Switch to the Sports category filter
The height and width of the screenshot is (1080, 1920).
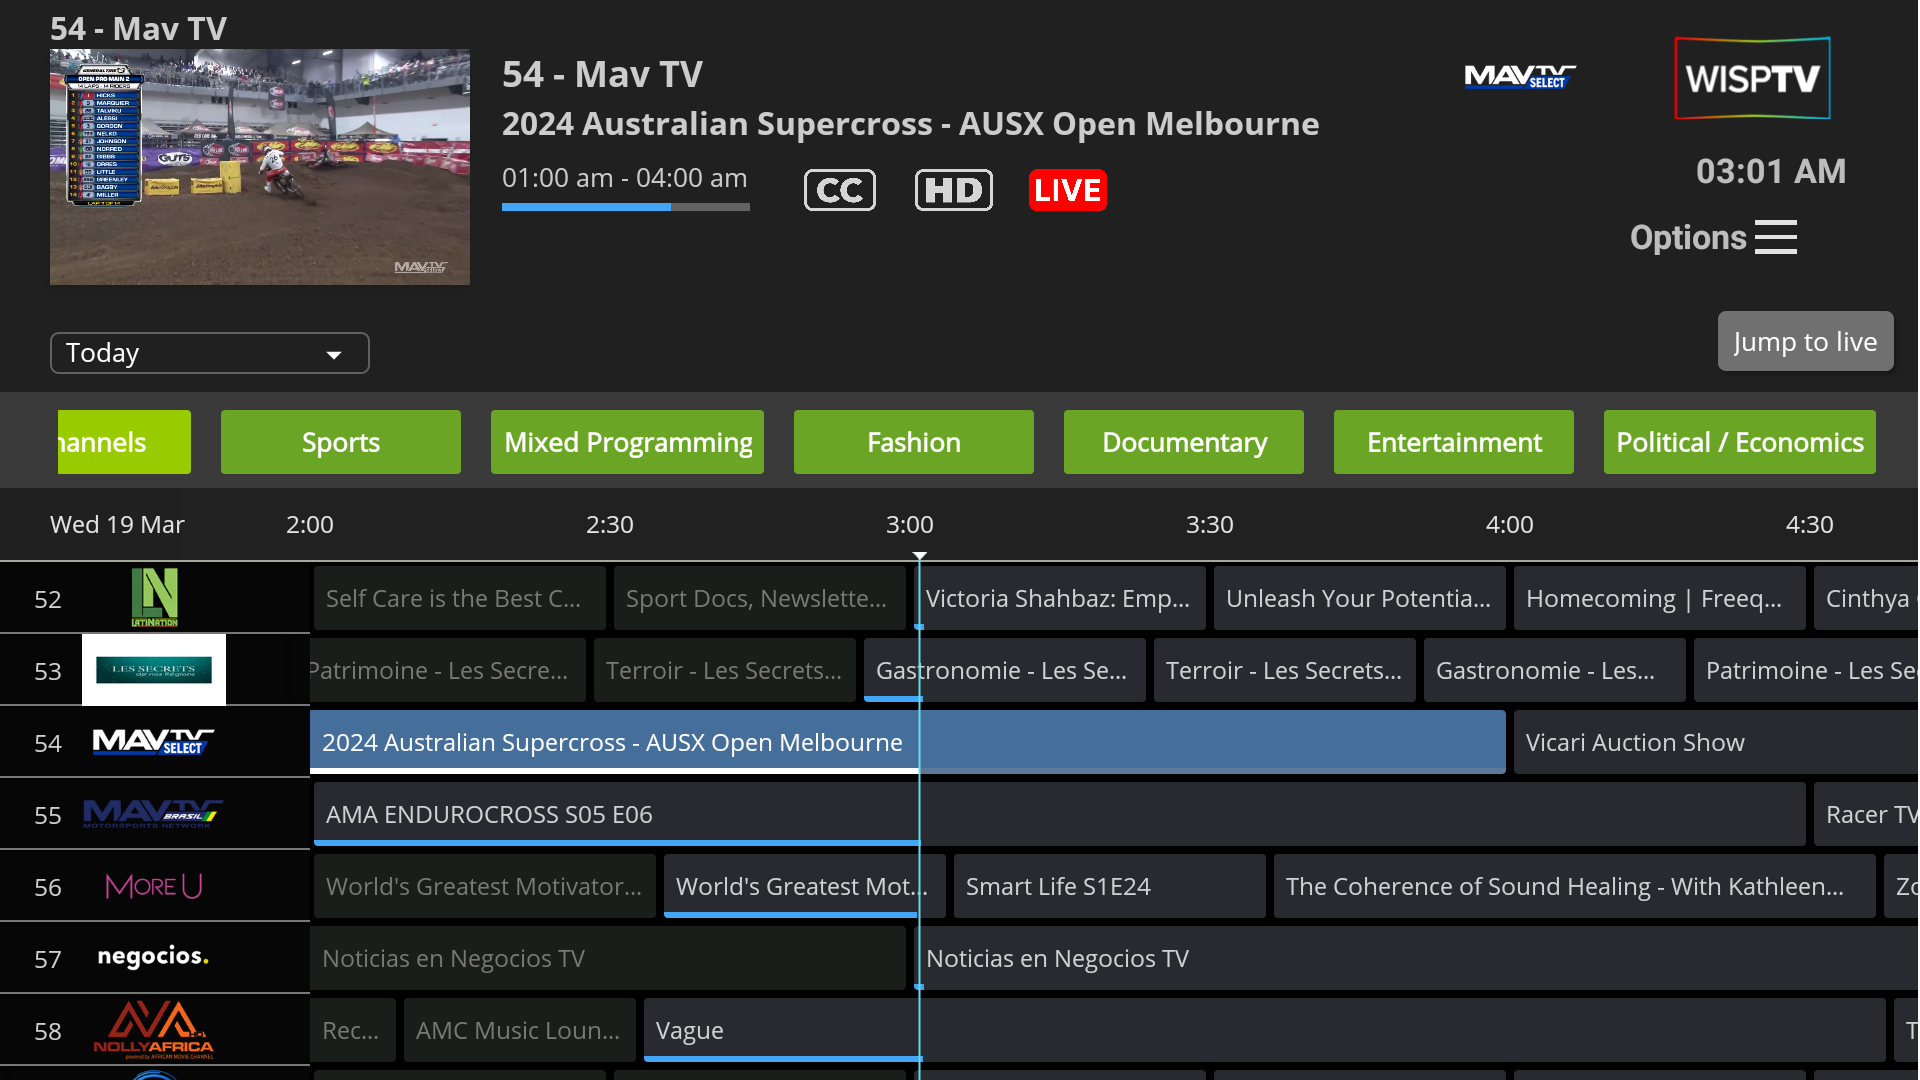(340, 441)
